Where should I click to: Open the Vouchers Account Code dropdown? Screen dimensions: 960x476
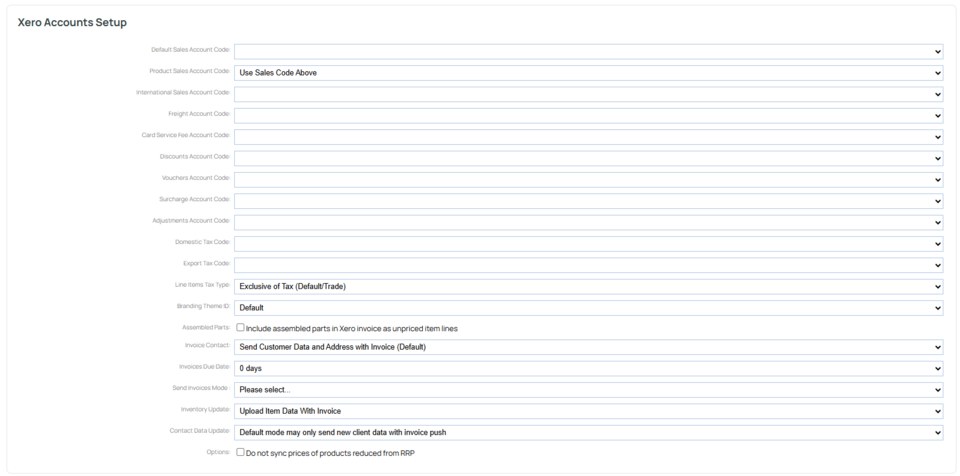588,180
